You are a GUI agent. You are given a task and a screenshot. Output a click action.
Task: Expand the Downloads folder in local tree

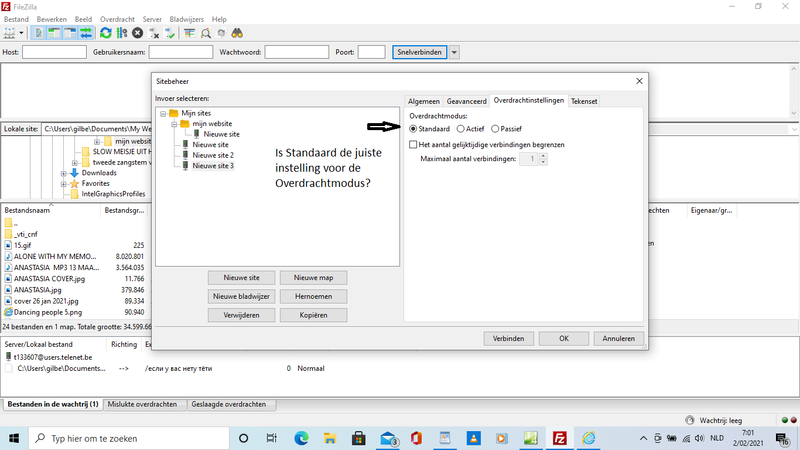(x=64, y=173)
